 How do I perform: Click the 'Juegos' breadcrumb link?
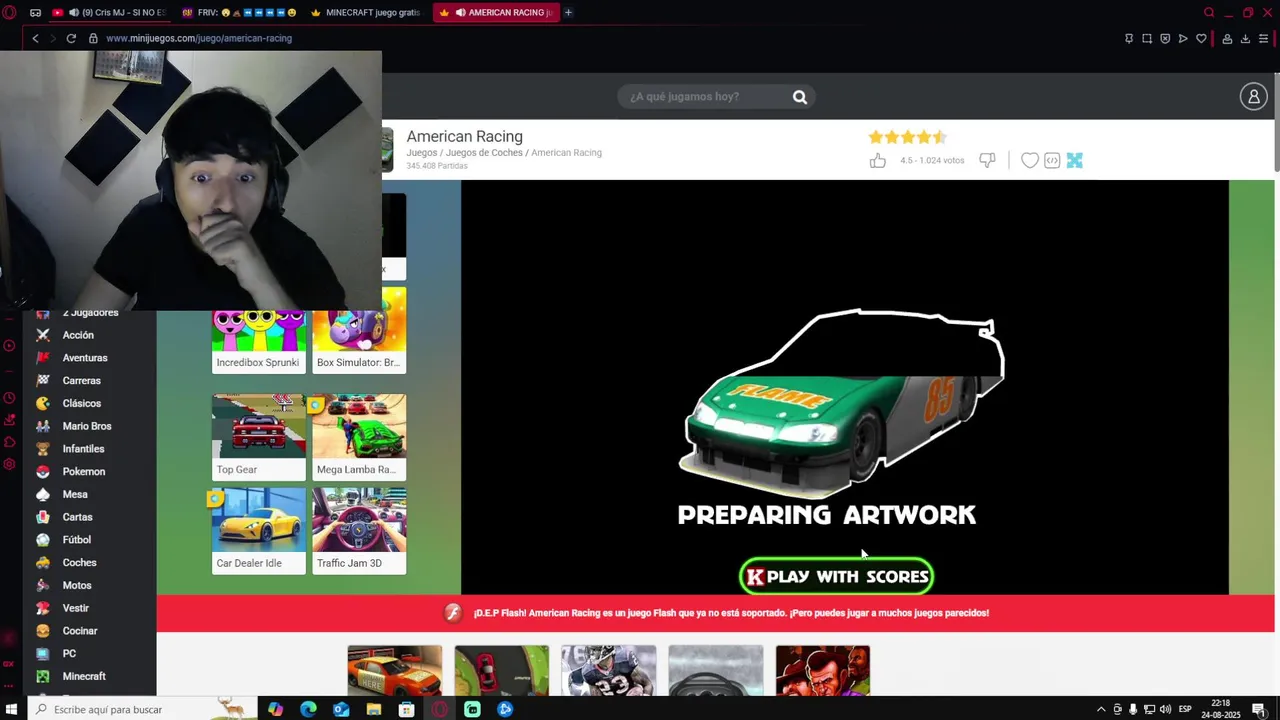(421, 153)
